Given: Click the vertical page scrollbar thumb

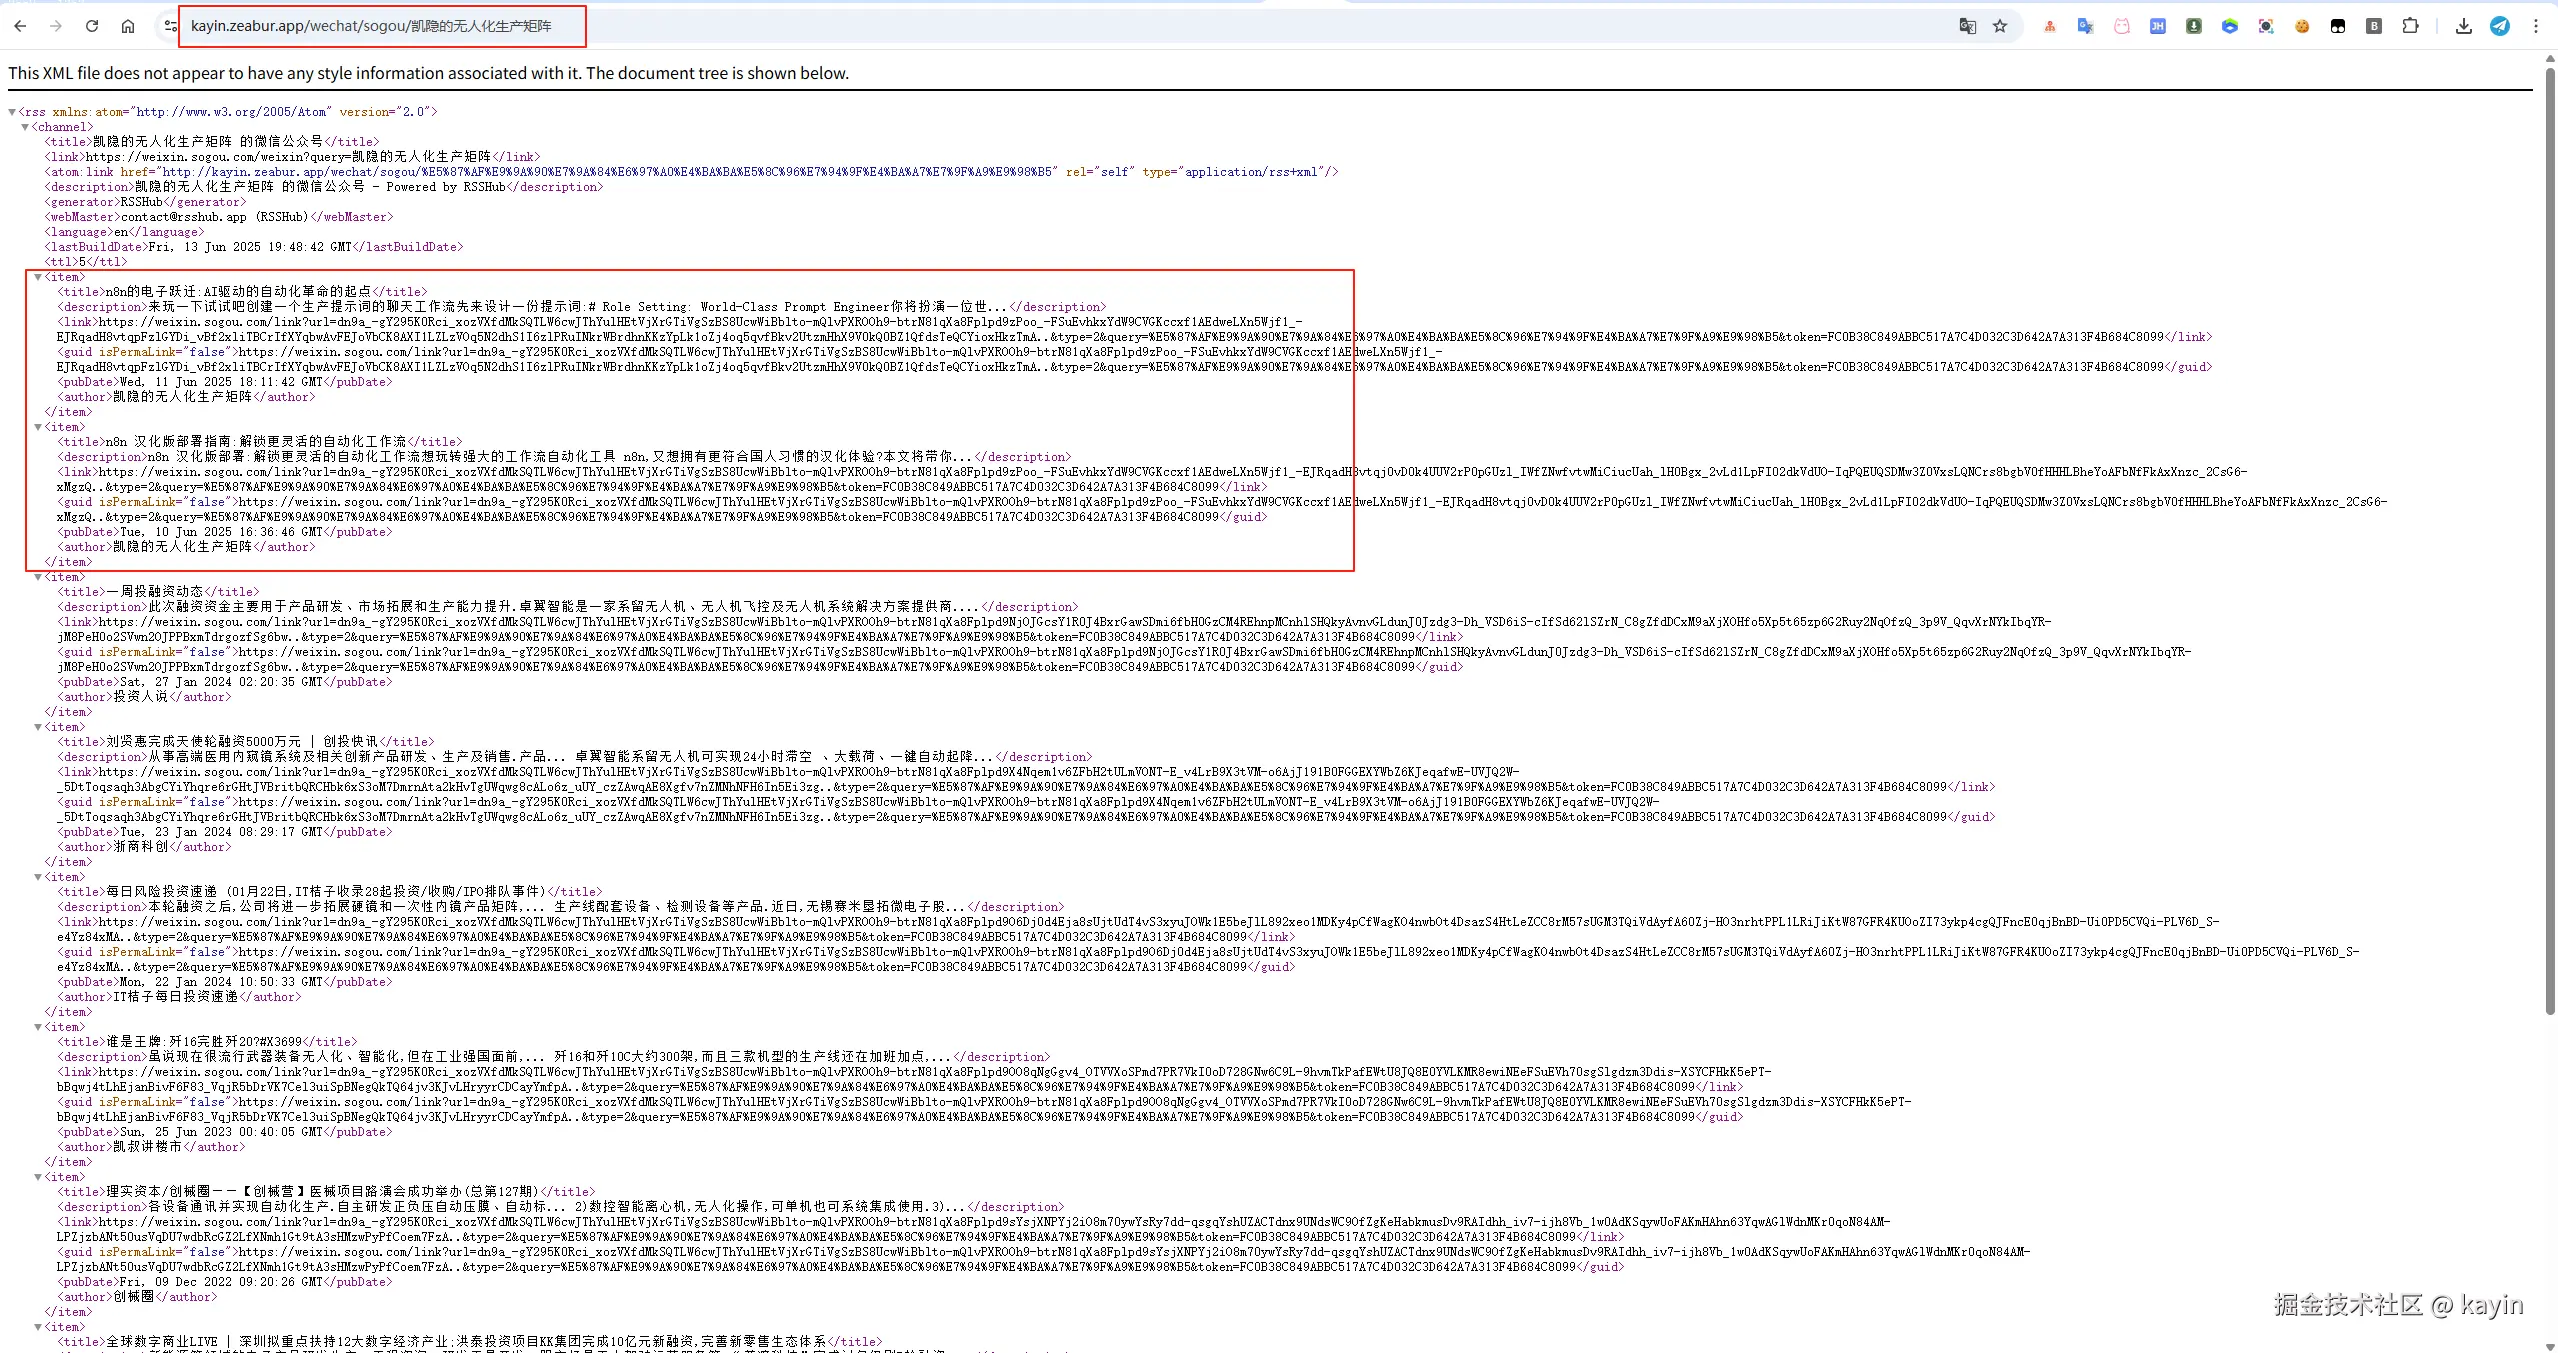Looking at the screenshot, I should point(2549,540).
